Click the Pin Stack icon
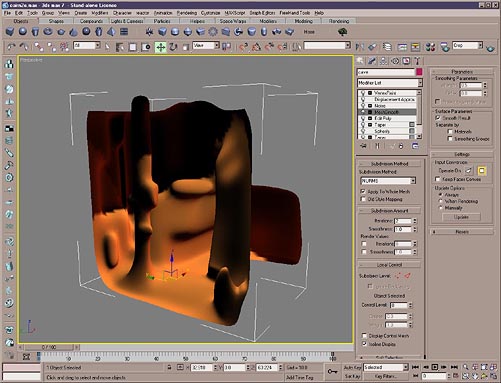Viewport: 501px width, 383px height. pyautogui.click(x=363, y=146)
